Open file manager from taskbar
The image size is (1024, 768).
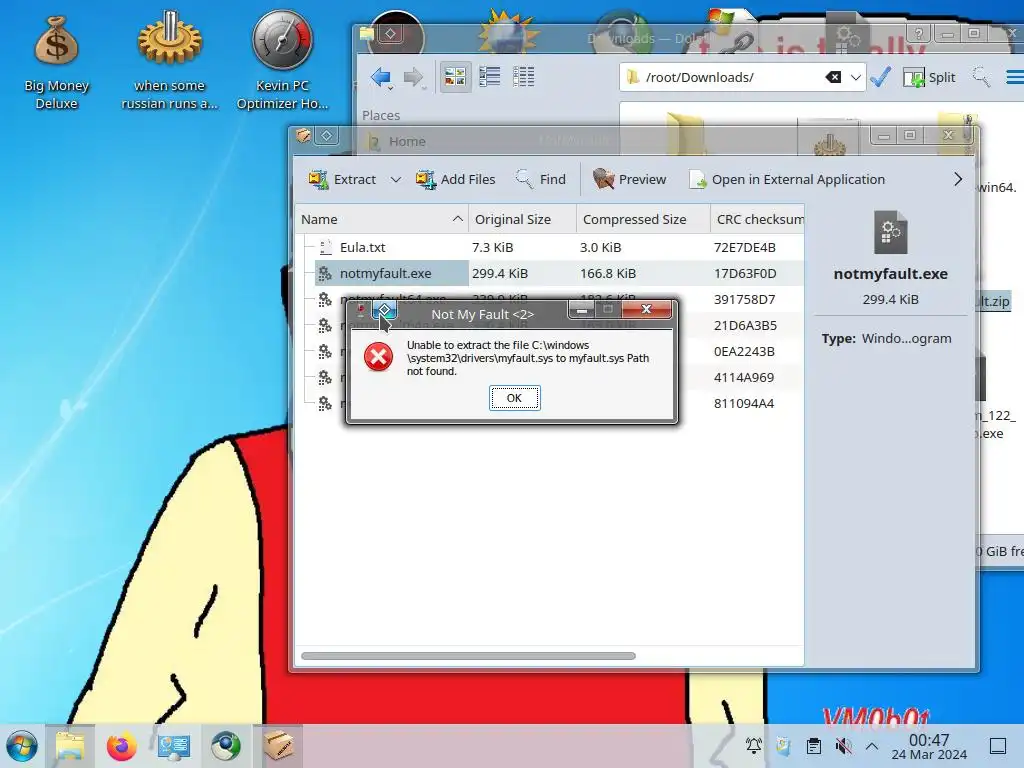pyautogui.click(x=70, y=746)
